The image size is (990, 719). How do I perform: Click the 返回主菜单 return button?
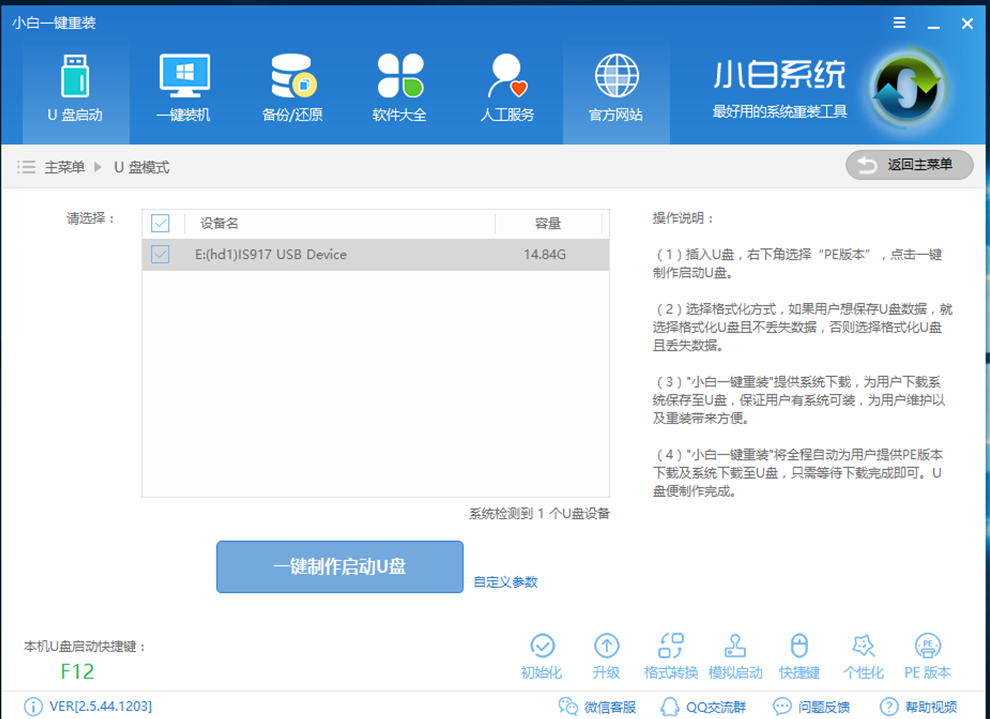point(908,165)
